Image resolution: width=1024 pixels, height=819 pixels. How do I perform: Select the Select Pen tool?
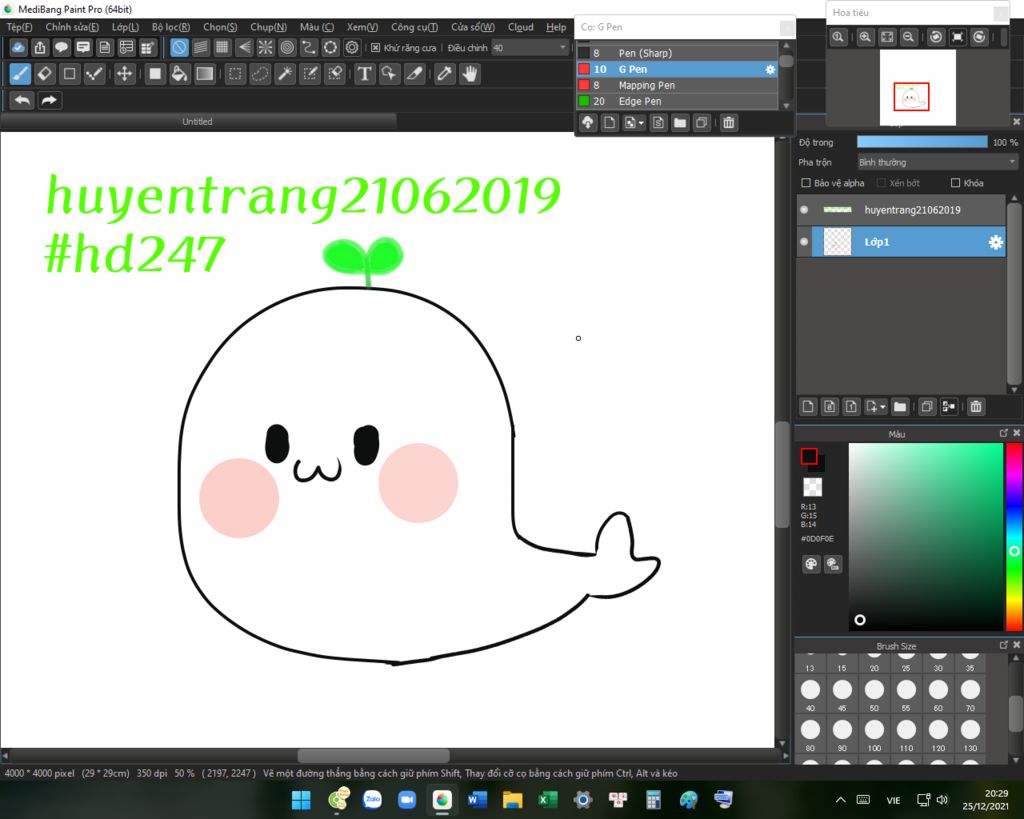310,74
